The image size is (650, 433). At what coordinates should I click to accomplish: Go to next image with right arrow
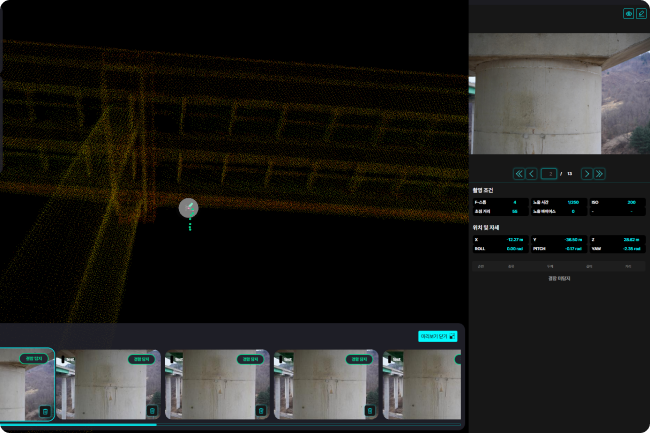tap(586, 173)
